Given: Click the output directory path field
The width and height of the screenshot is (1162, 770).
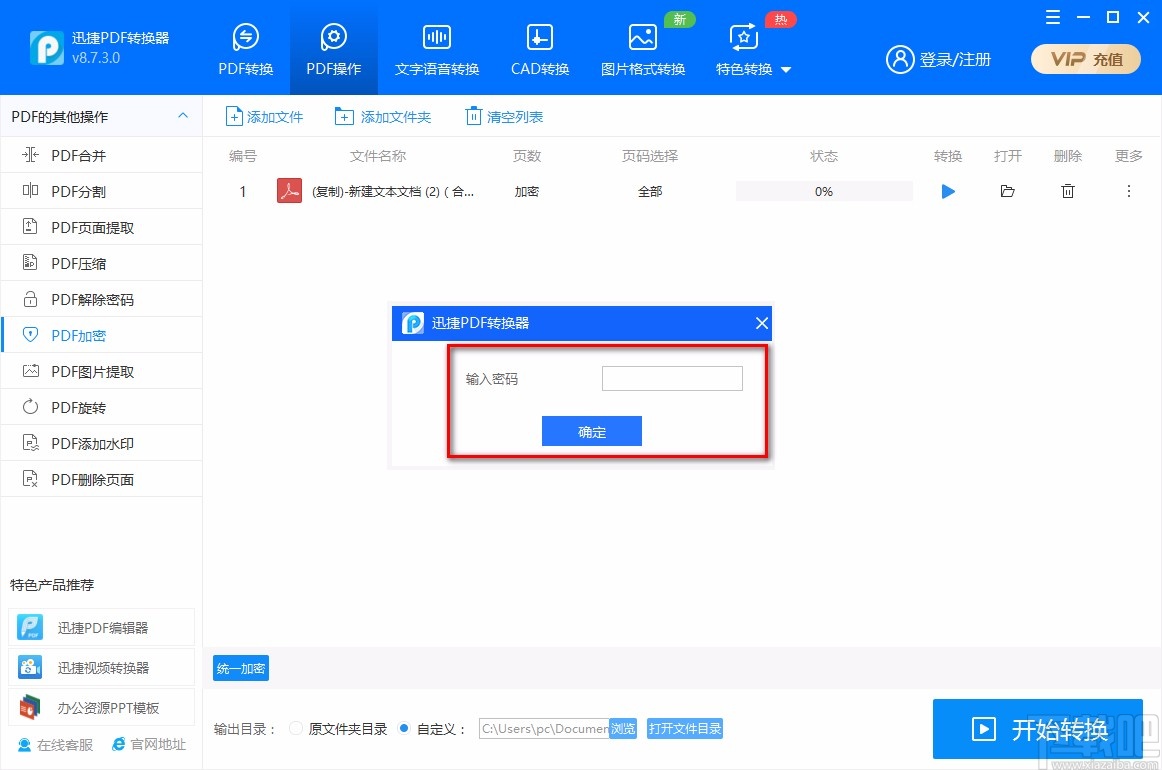Looking at the screenshot, I should pos(544,728).
